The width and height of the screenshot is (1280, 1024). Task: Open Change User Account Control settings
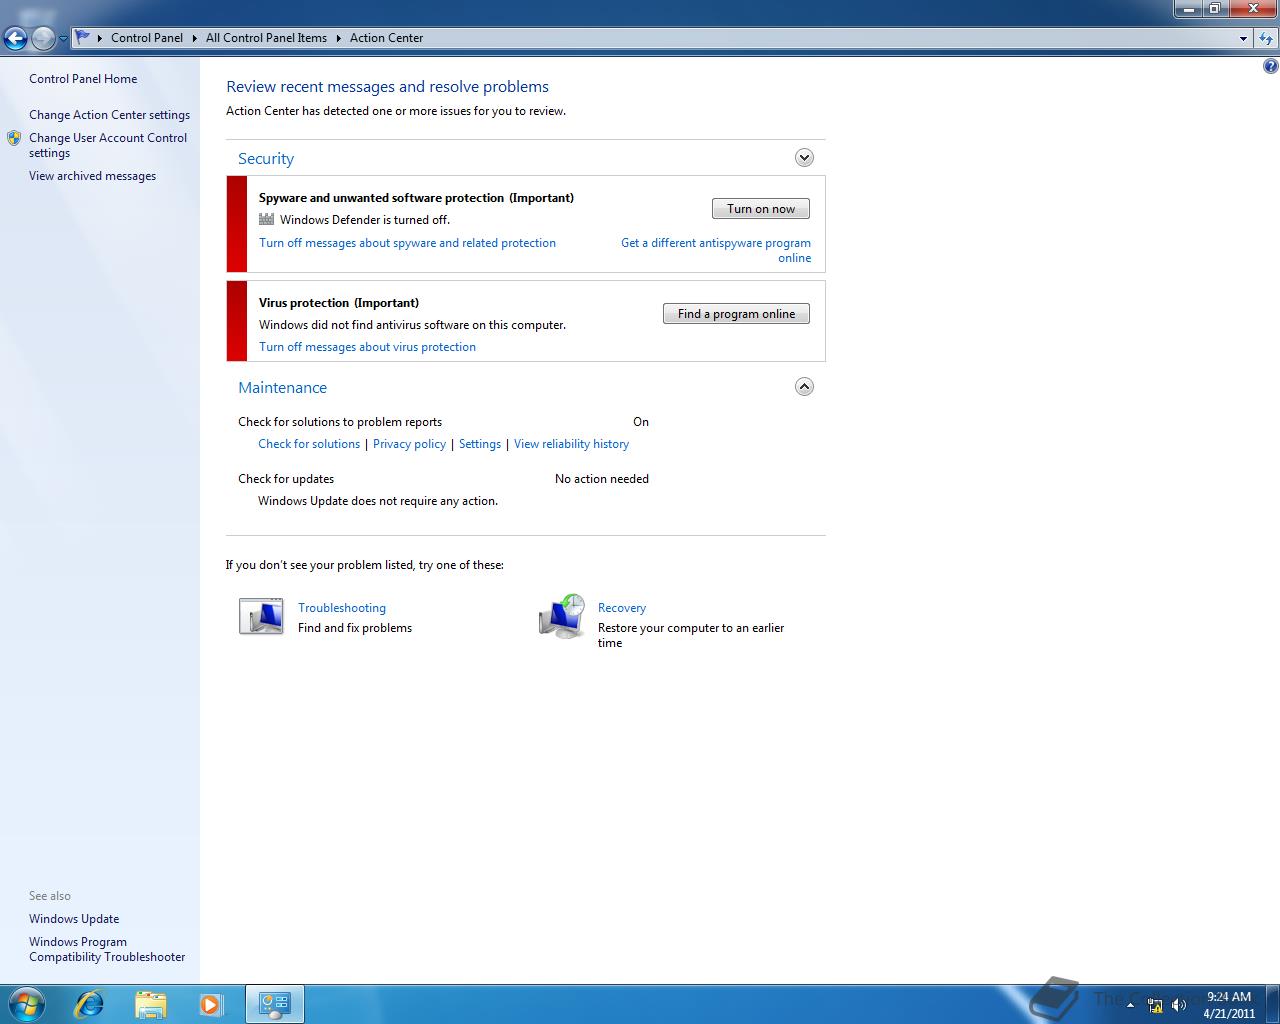(108, 145)
